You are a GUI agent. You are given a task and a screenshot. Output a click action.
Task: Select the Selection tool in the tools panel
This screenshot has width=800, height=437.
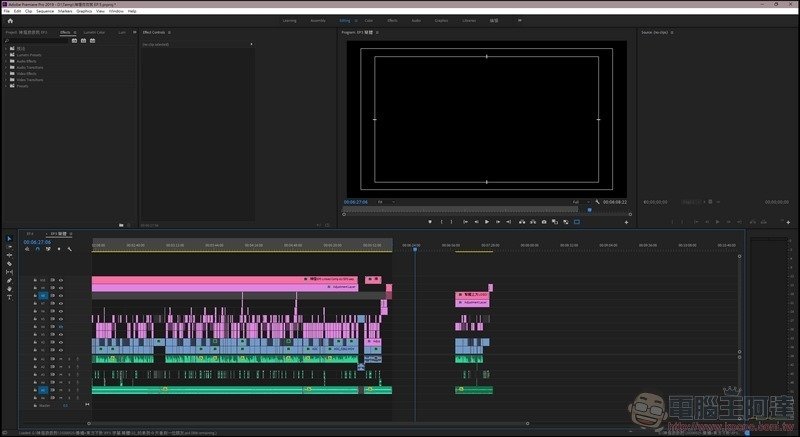tap(9, 239)
